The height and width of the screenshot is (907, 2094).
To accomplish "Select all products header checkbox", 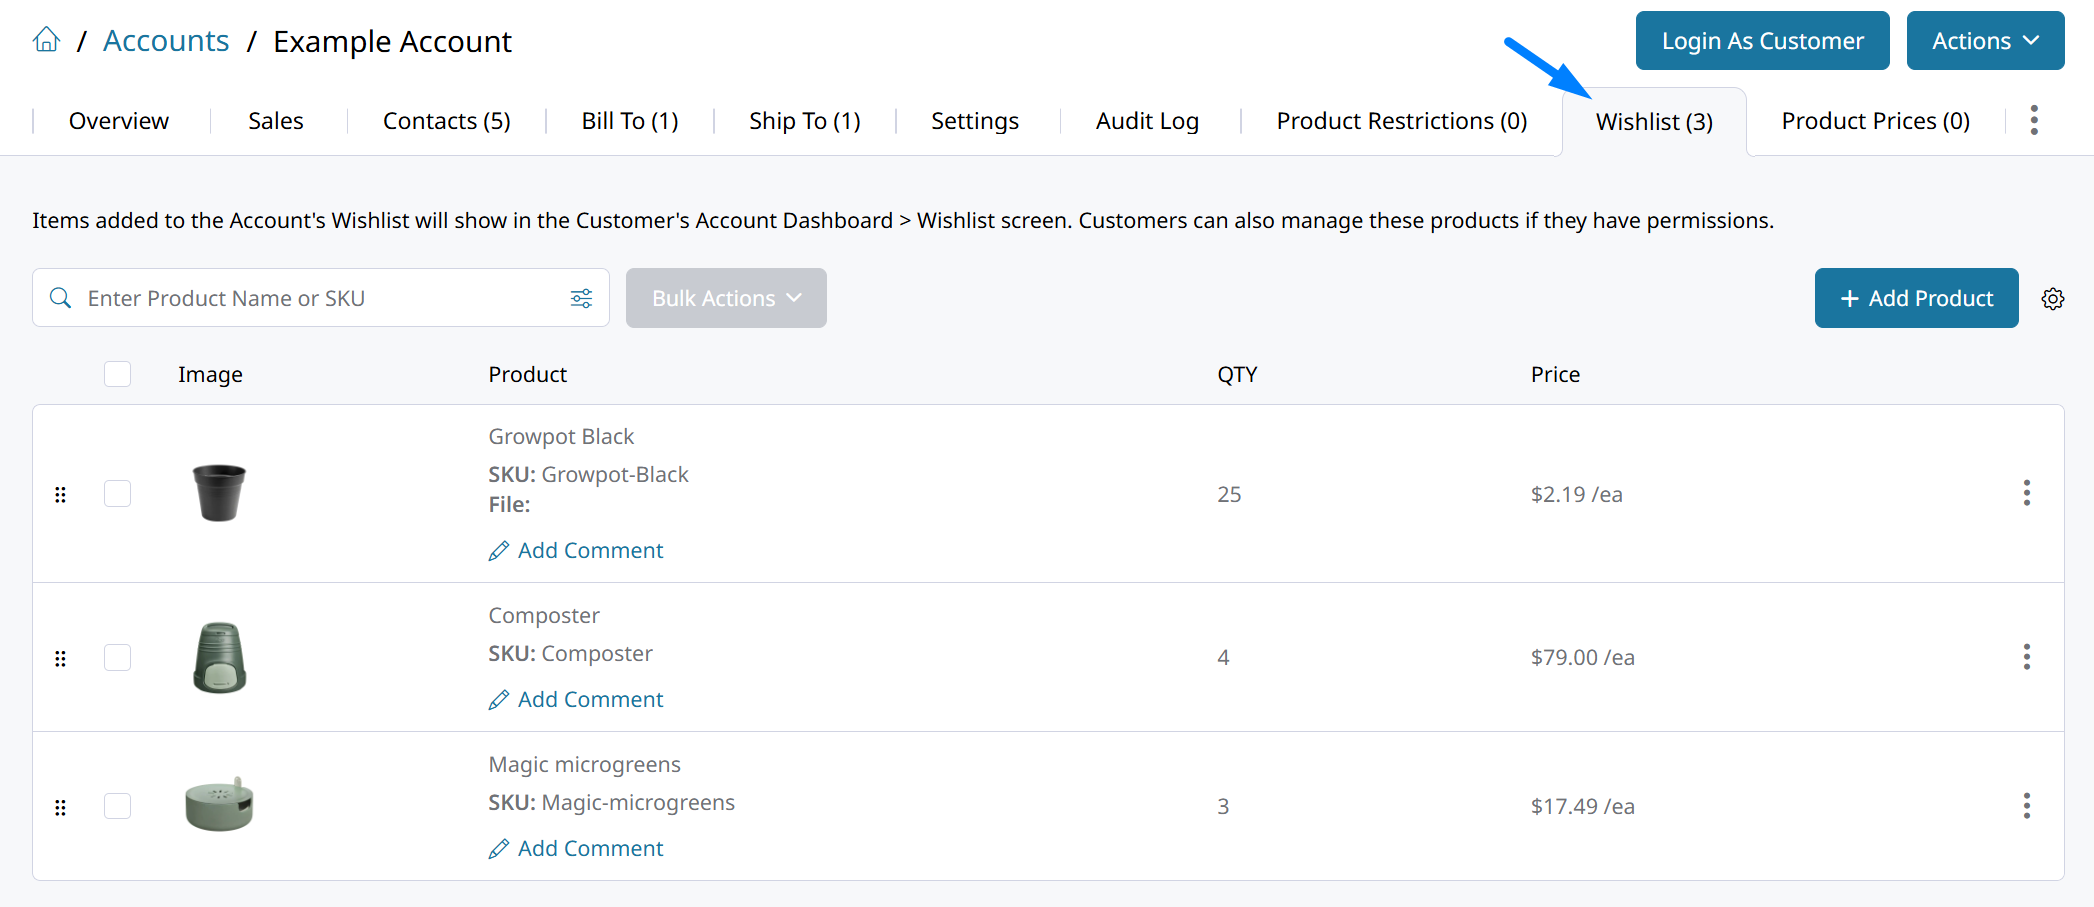I will [118, 374].
